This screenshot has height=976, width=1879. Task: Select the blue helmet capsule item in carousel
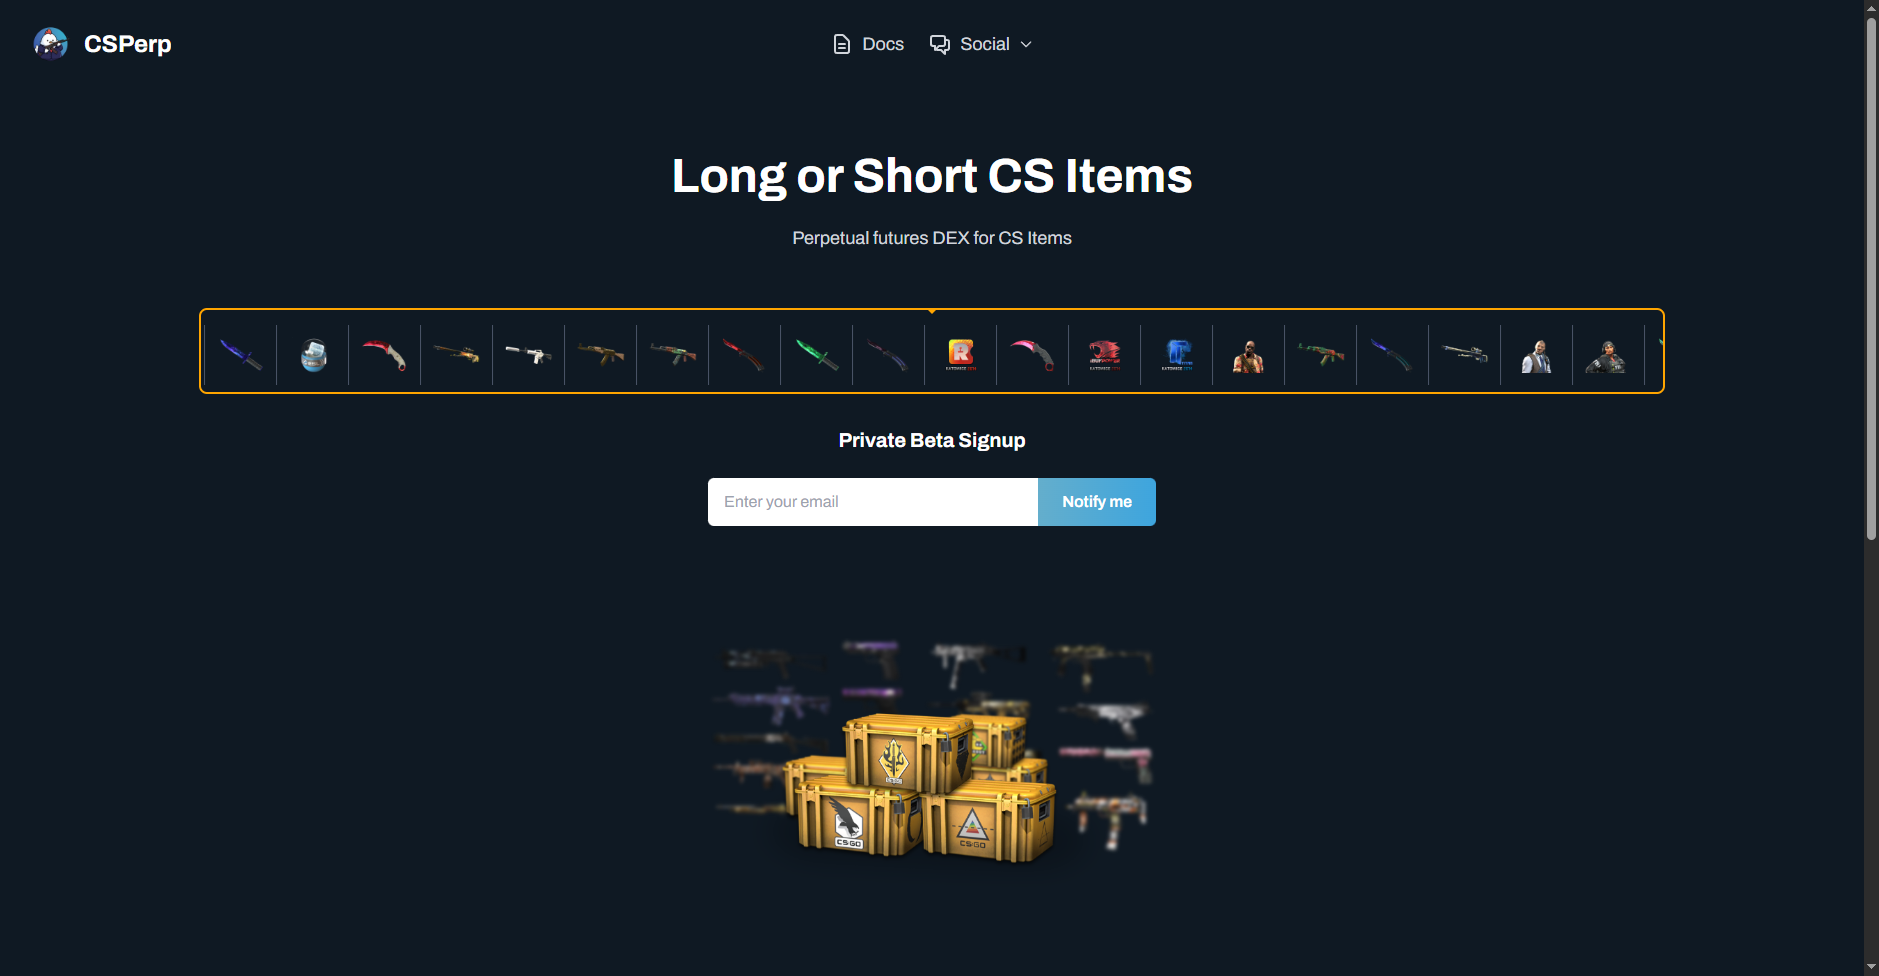(313, 354)
